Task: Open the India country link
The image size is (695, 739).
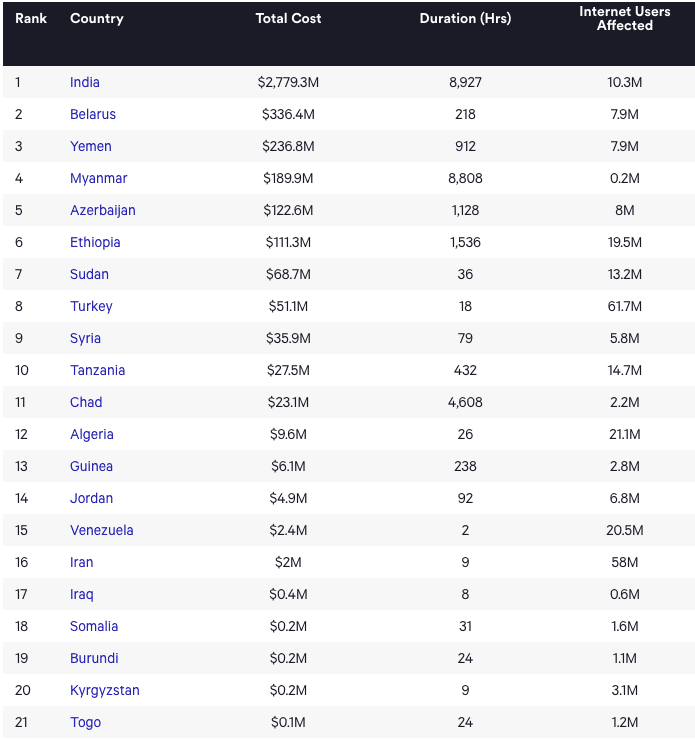Action: click(85, 82)
